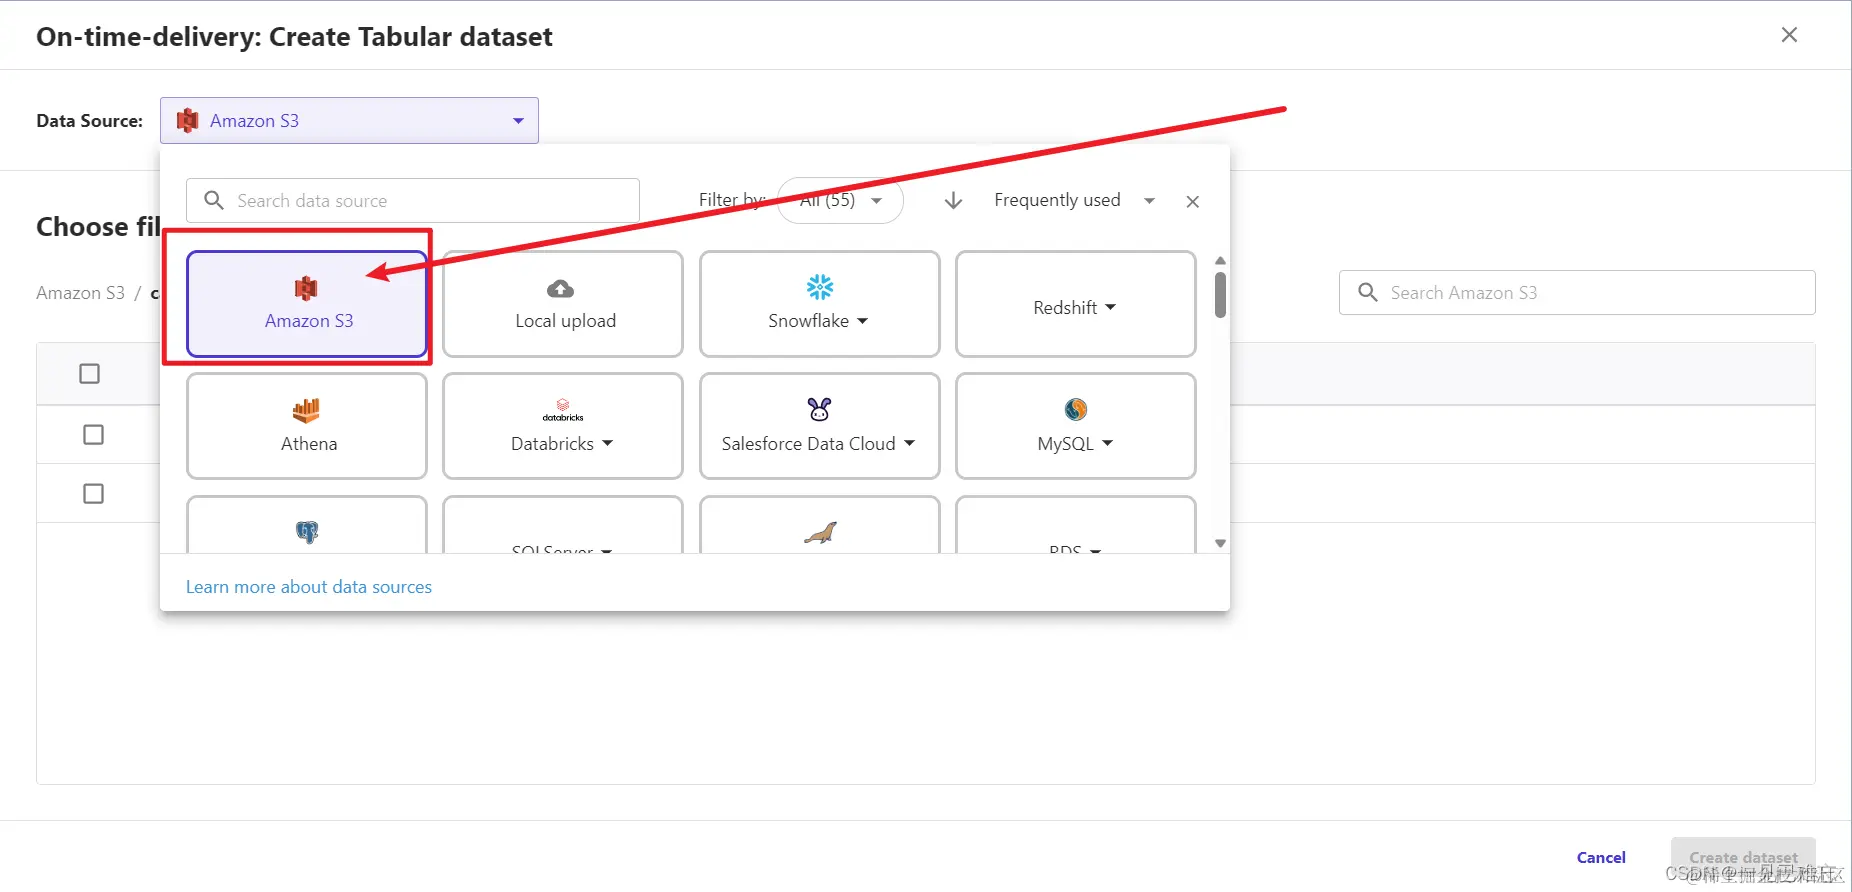Image resolution: width=1852 pixels, height=892 pixels.
Task: Toggle the select-all checkbox in table header
Action: 89,374
